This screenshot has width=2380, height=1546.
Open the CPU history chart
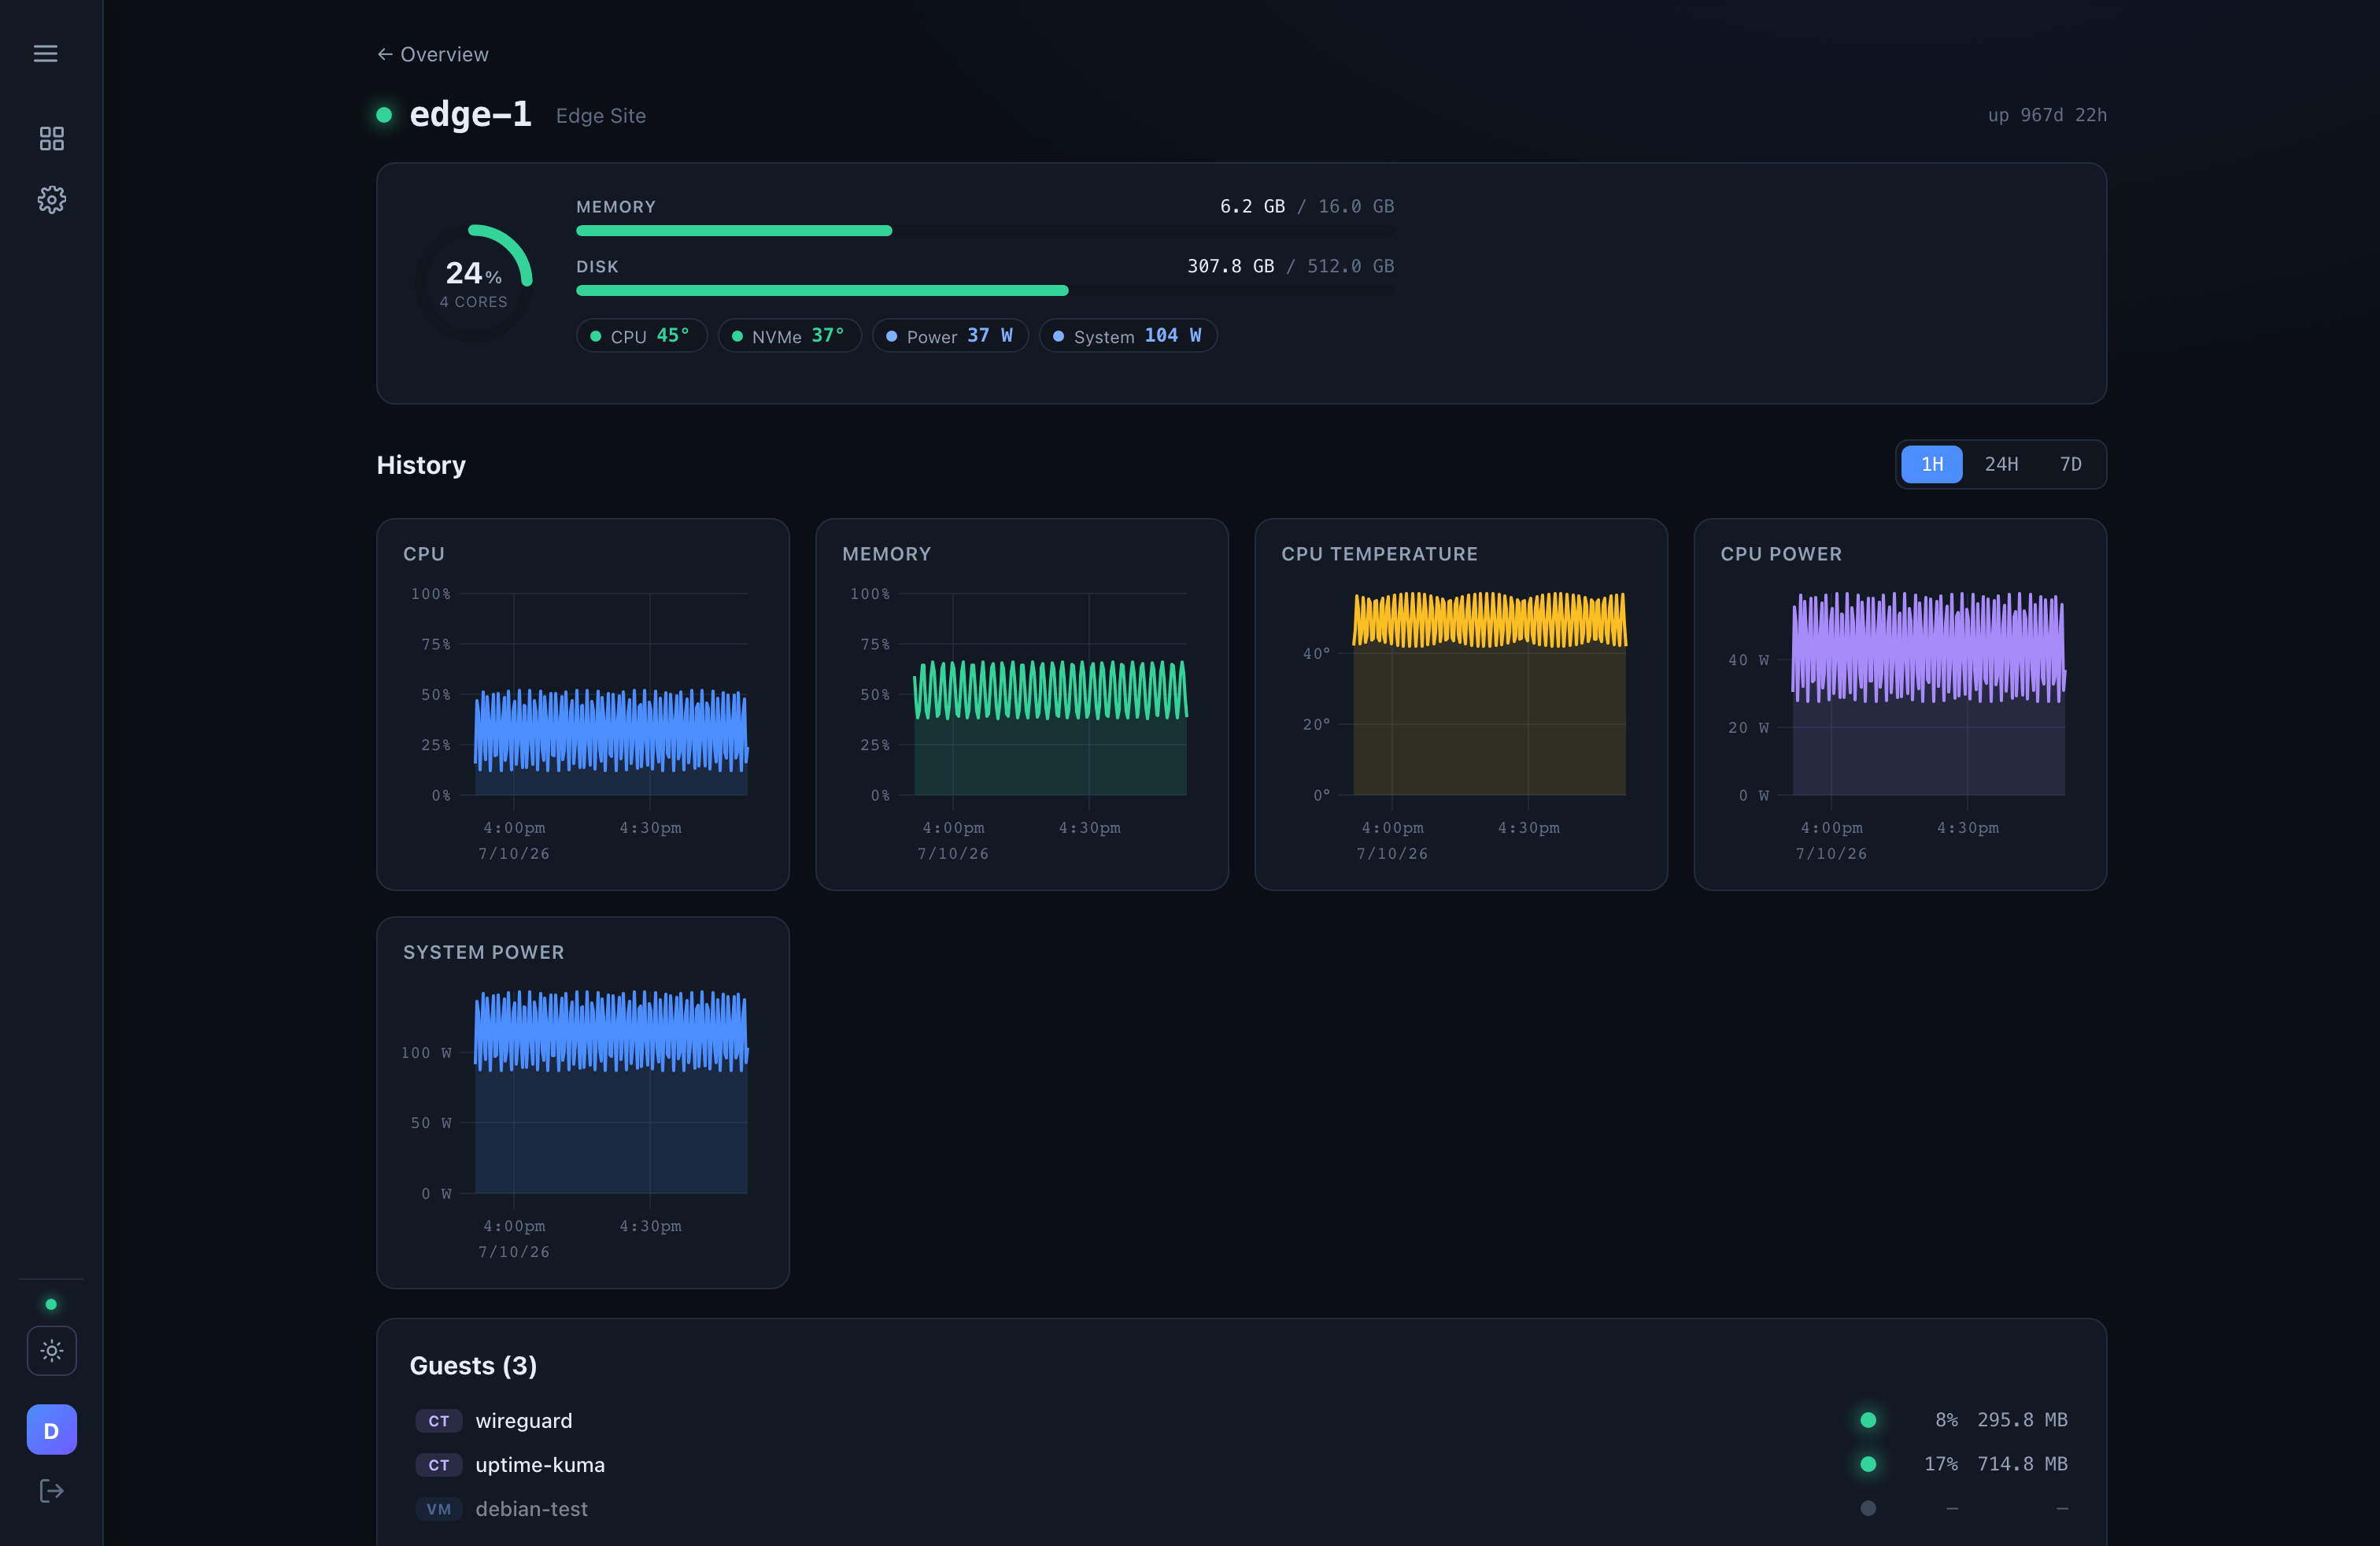(x=583, y=704)
